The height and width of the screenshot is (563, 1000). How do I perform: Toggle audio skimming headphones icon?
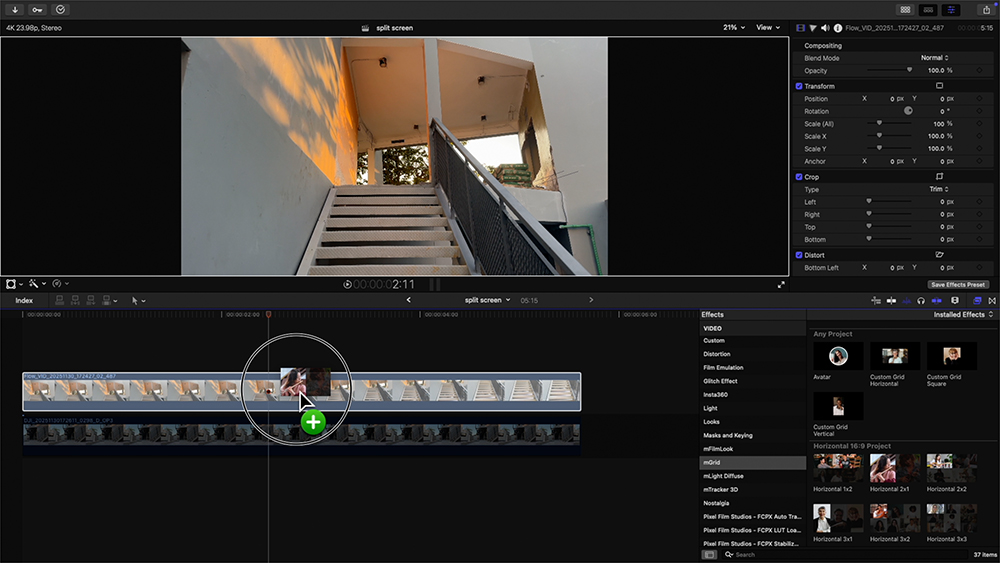tap(921, 300)
